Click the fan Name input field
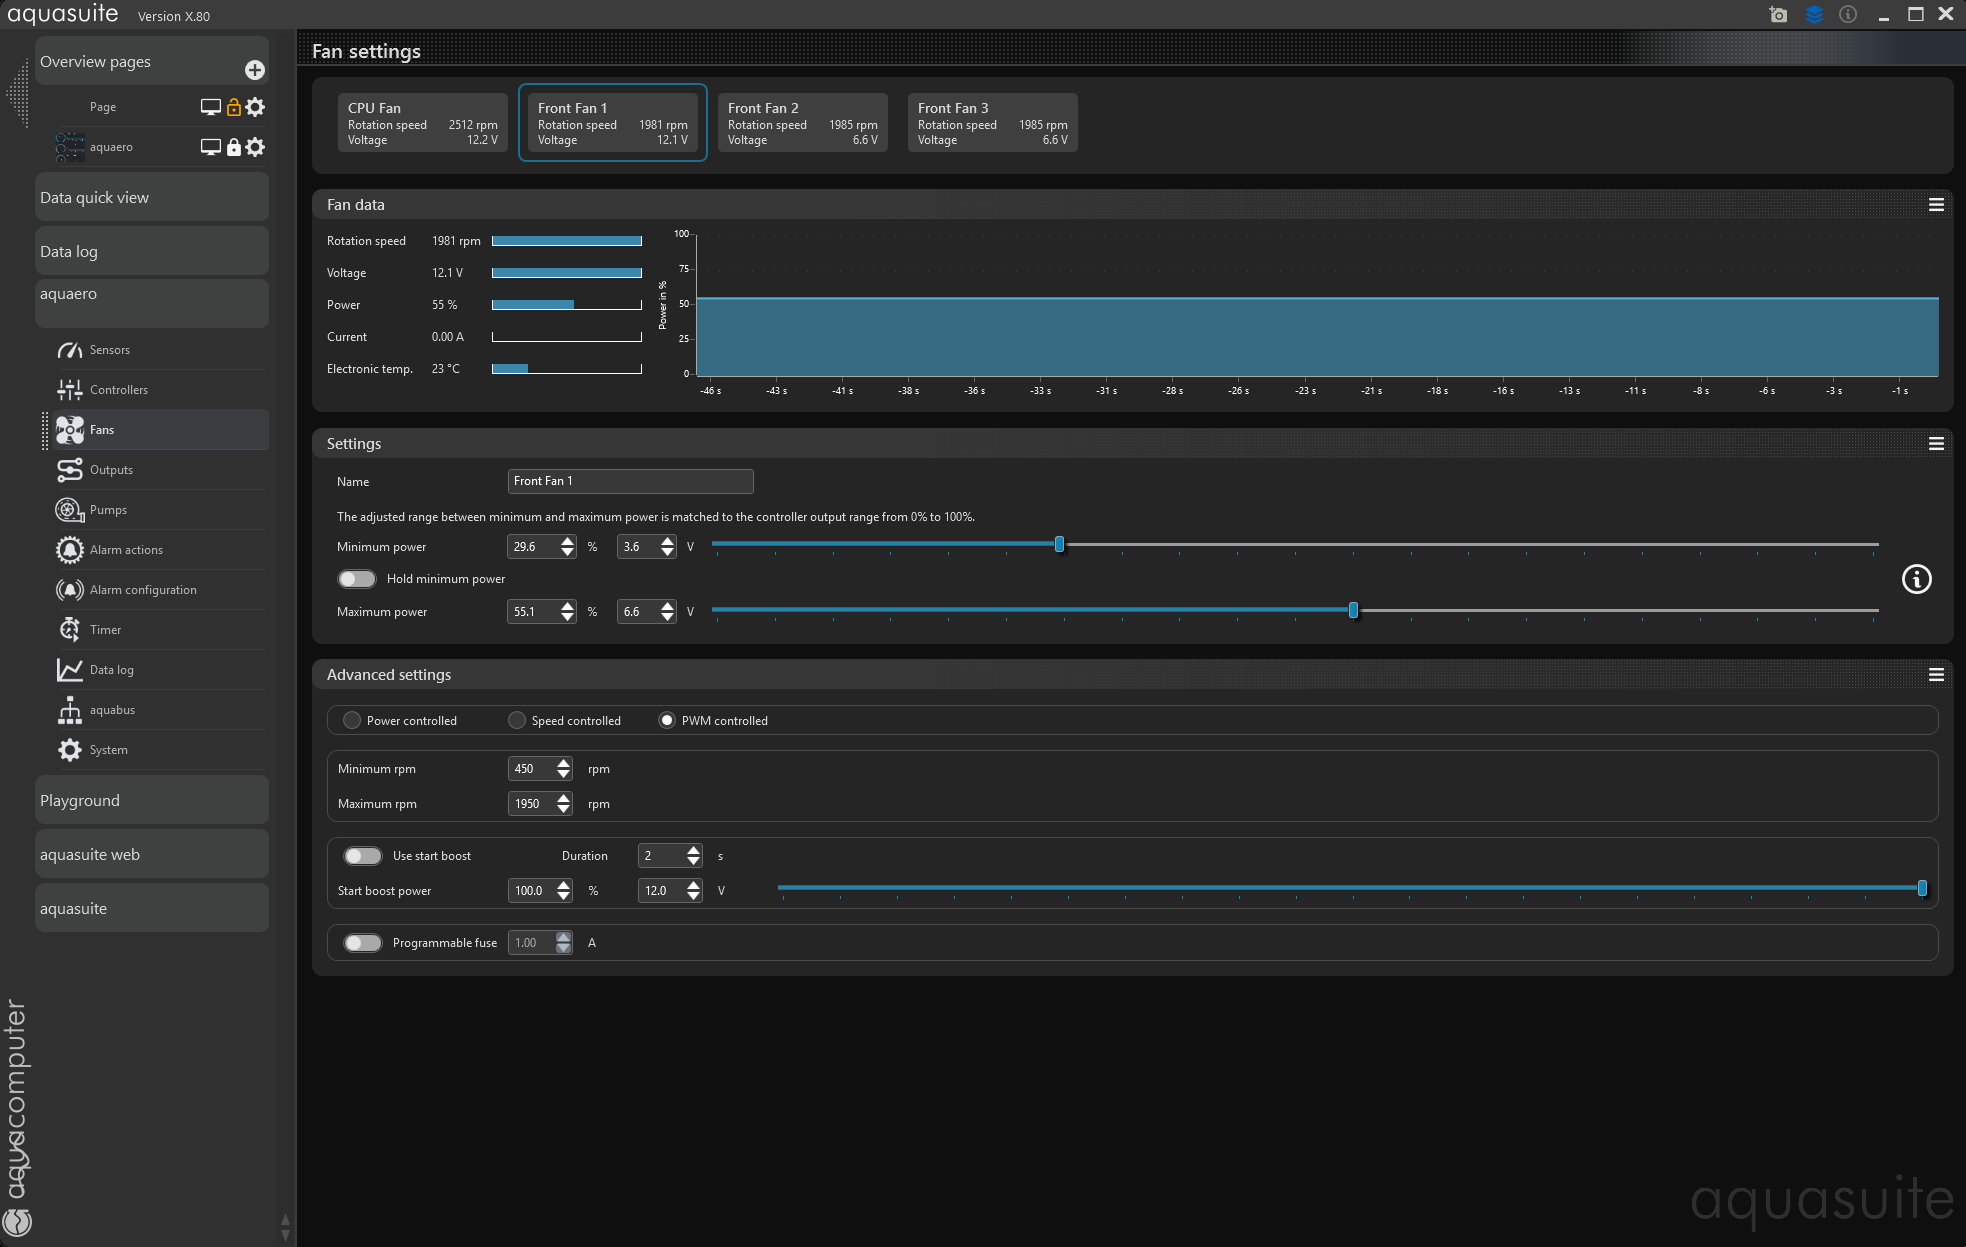The image size is (1966, 1247). point(631,481)
